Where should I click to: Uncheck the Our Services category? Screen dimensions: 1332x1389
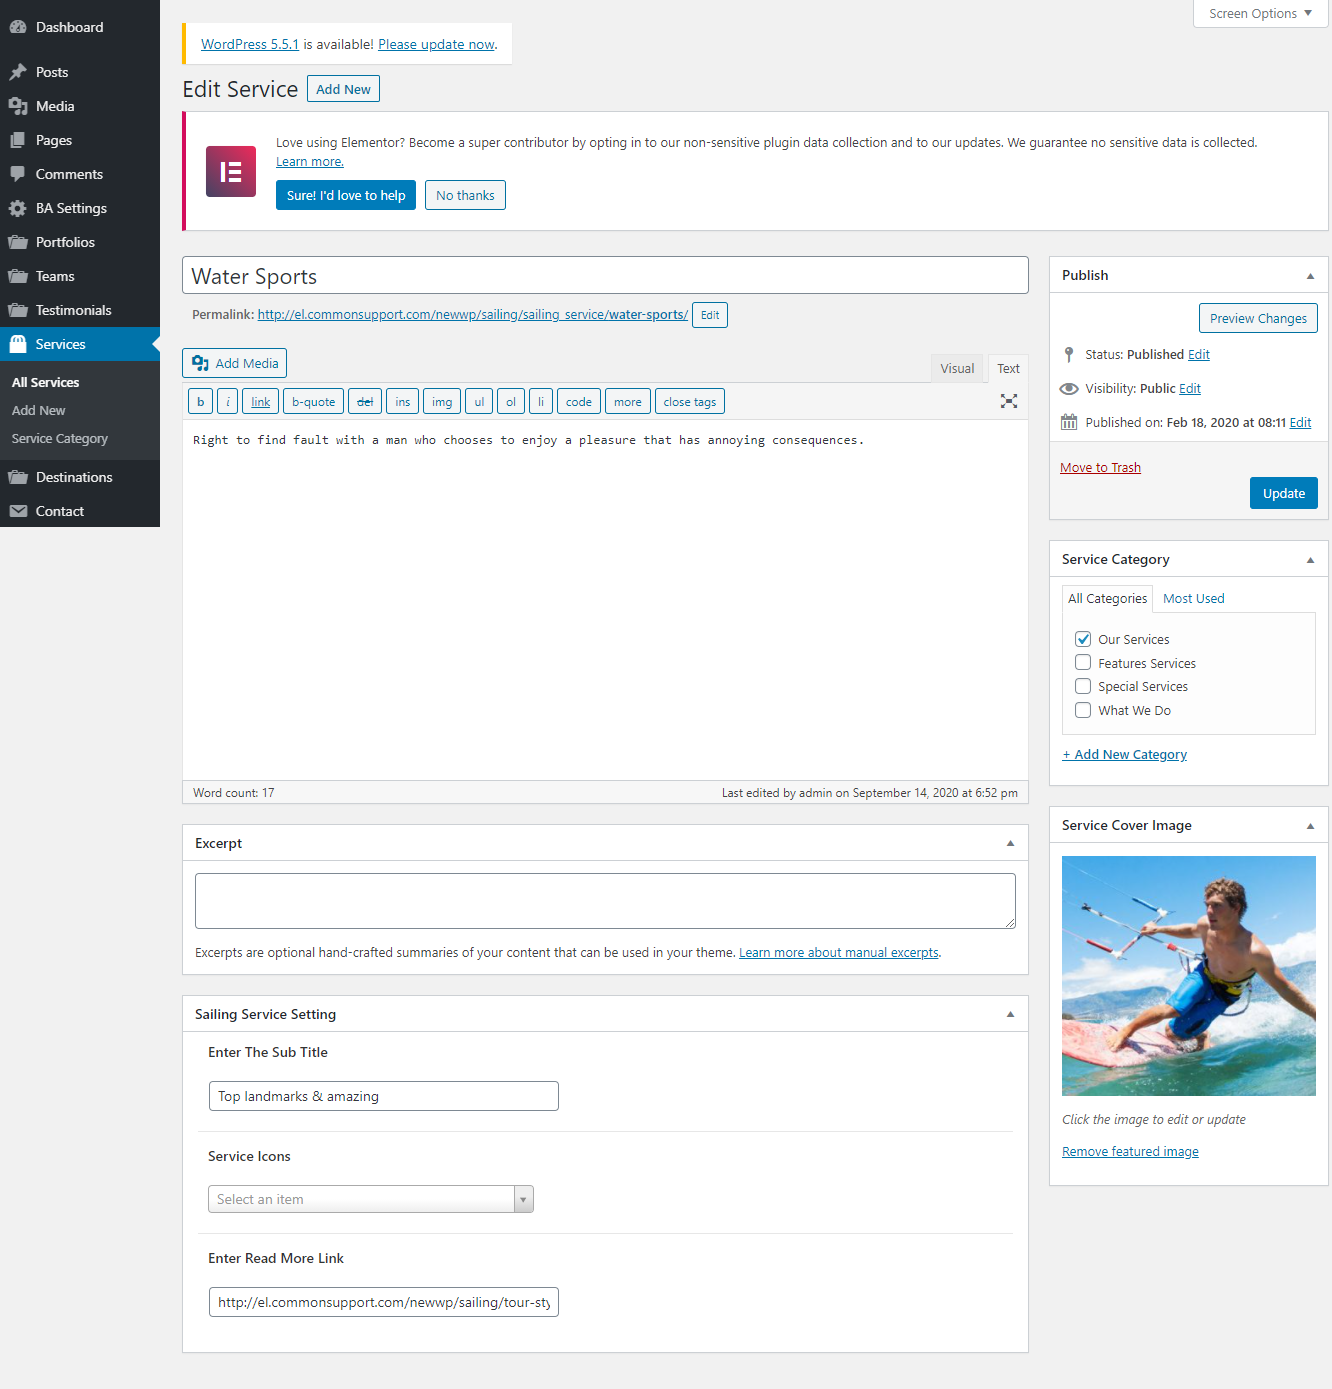tap(1083, 639)
